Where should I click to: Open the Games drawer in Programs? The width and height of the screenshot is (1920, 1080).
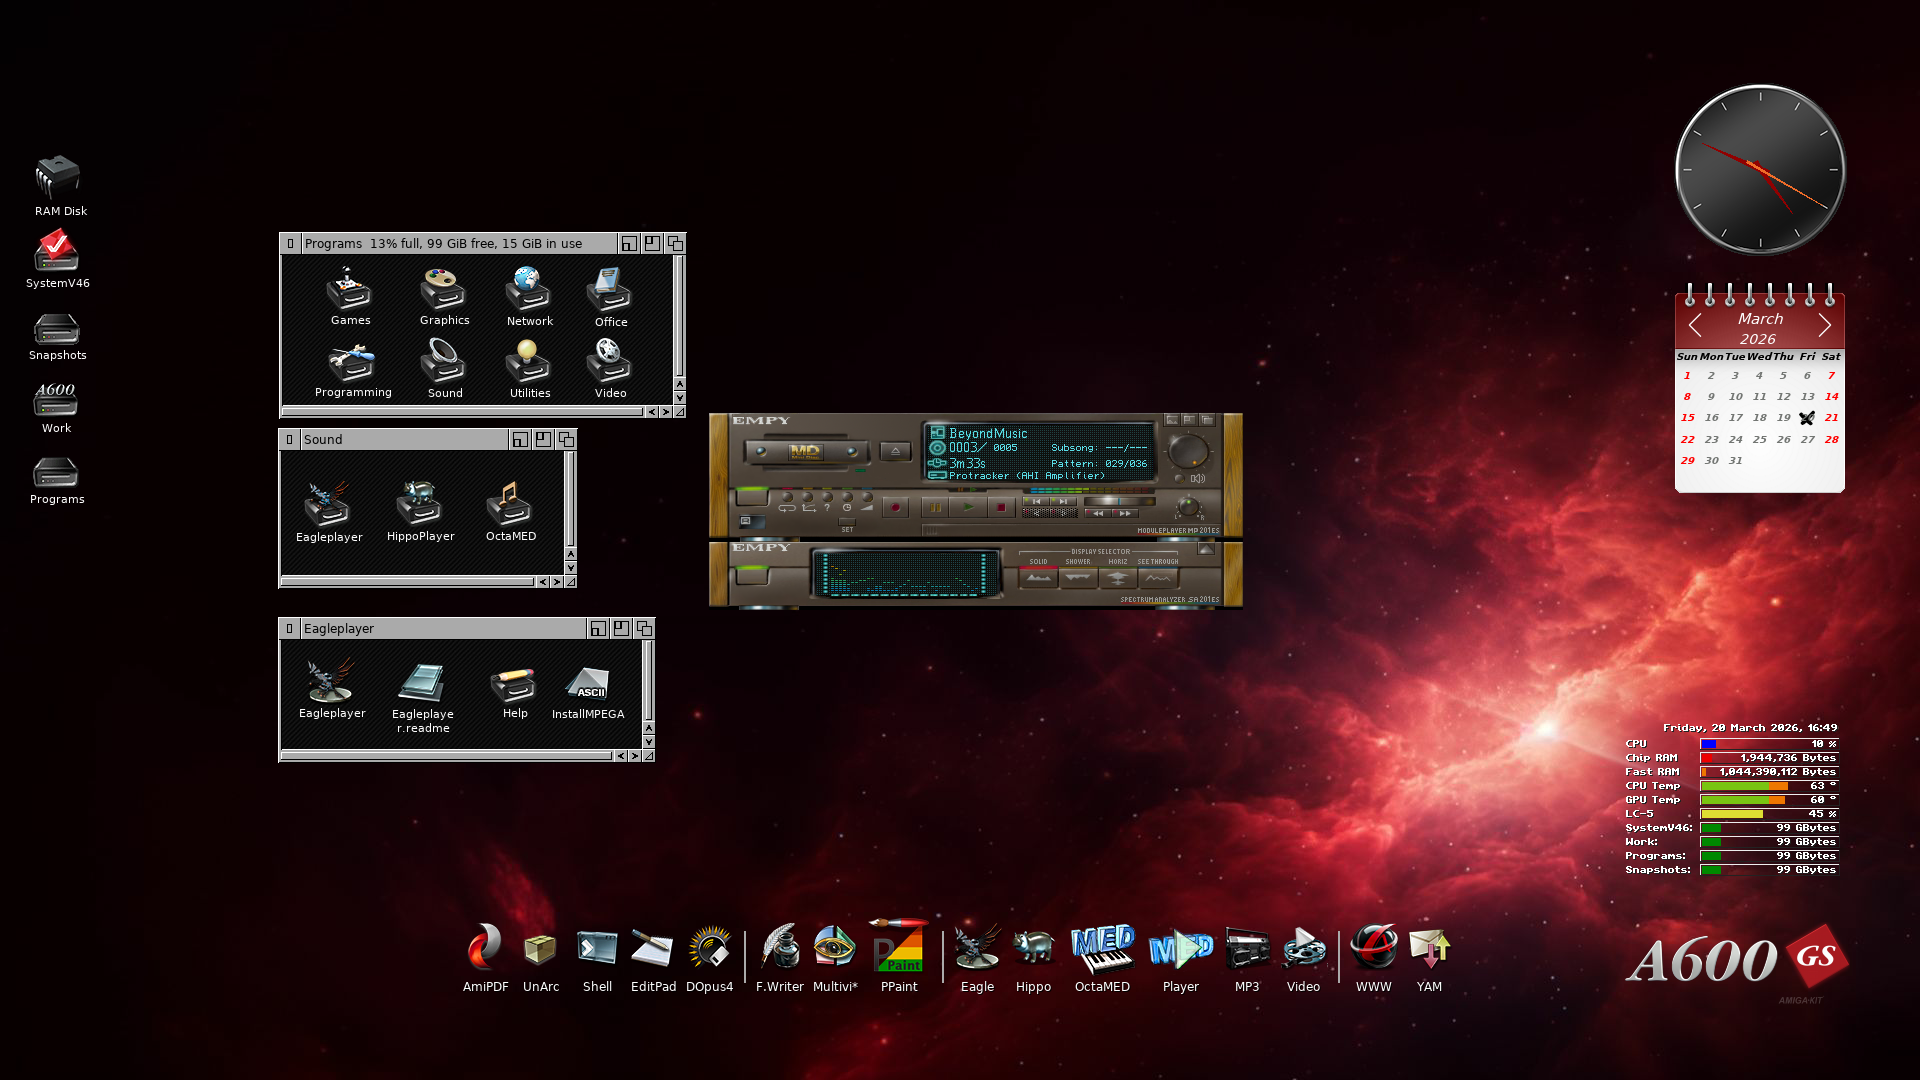coord(349,290)
